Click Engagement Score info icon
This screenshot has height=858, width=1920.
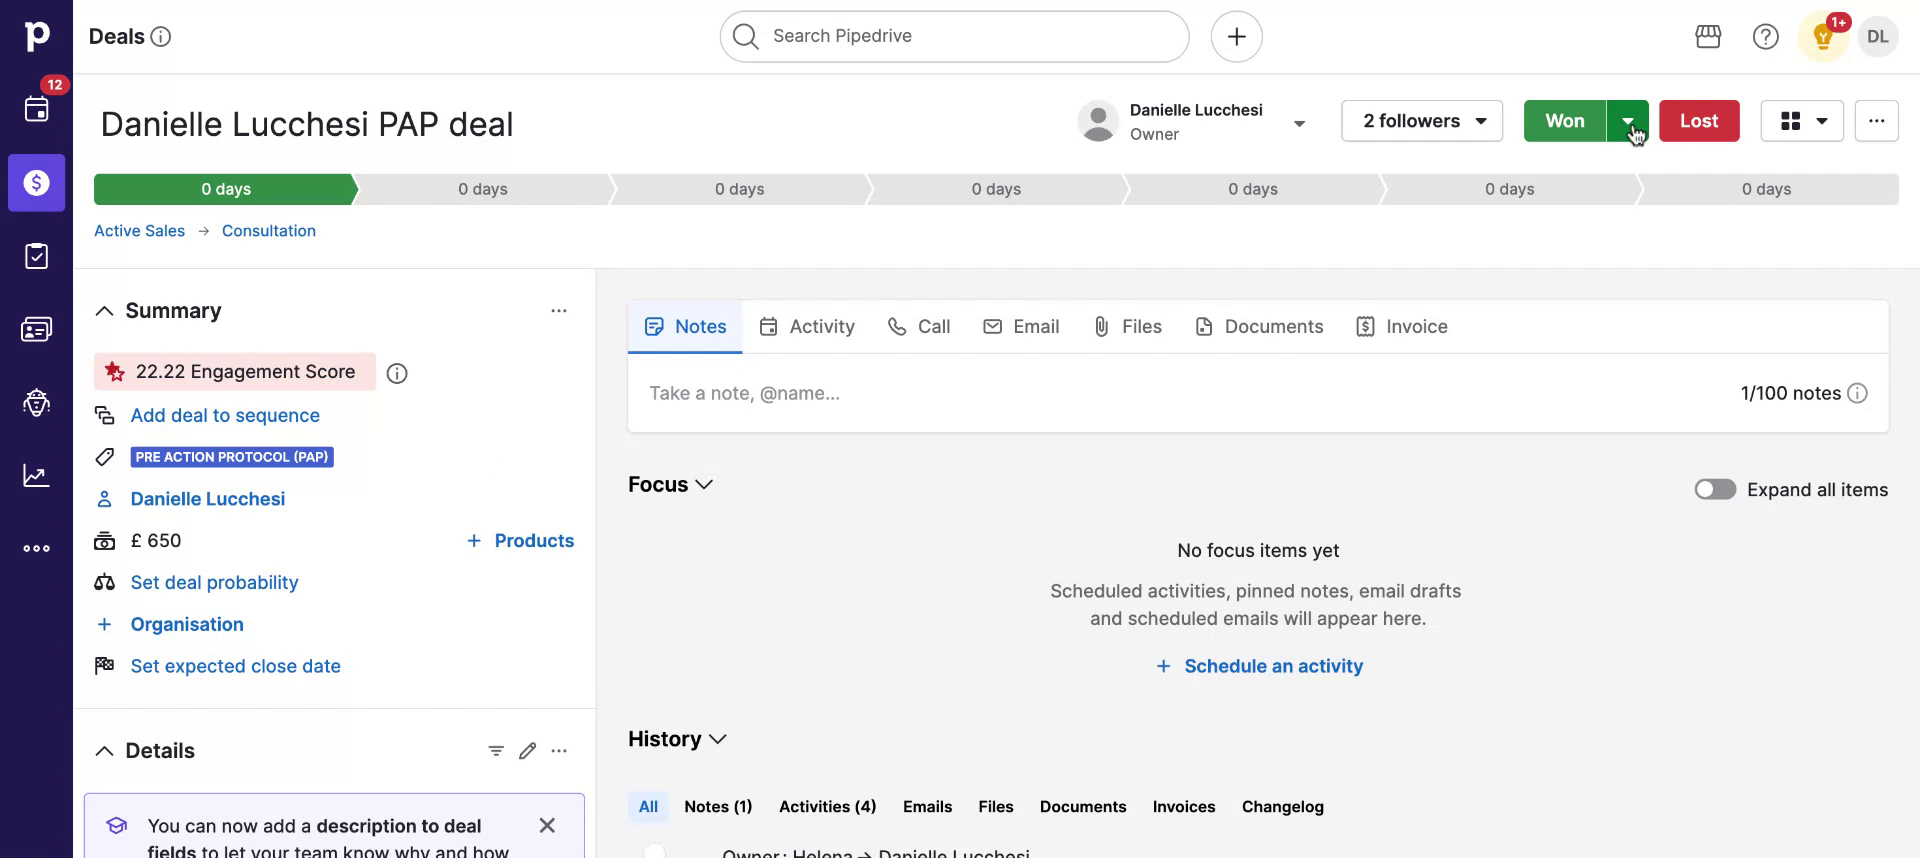[x=397, y=373]
